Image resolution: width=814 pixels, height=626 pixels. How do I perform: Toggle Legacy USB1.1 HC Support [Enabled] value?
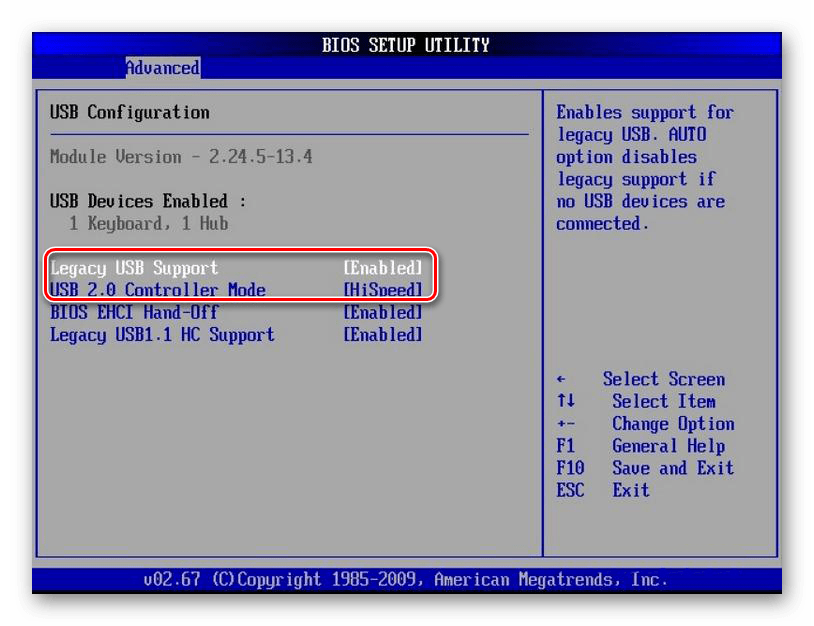point(382,335)
